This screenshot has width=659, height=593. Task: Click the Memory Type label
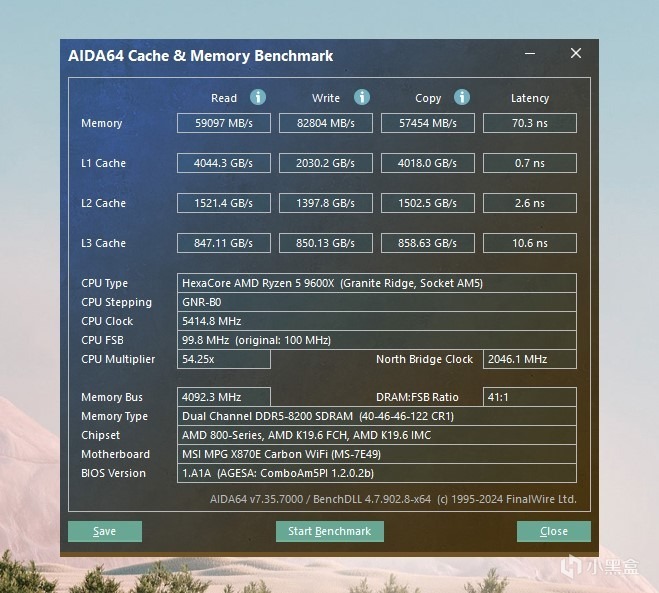114,416
